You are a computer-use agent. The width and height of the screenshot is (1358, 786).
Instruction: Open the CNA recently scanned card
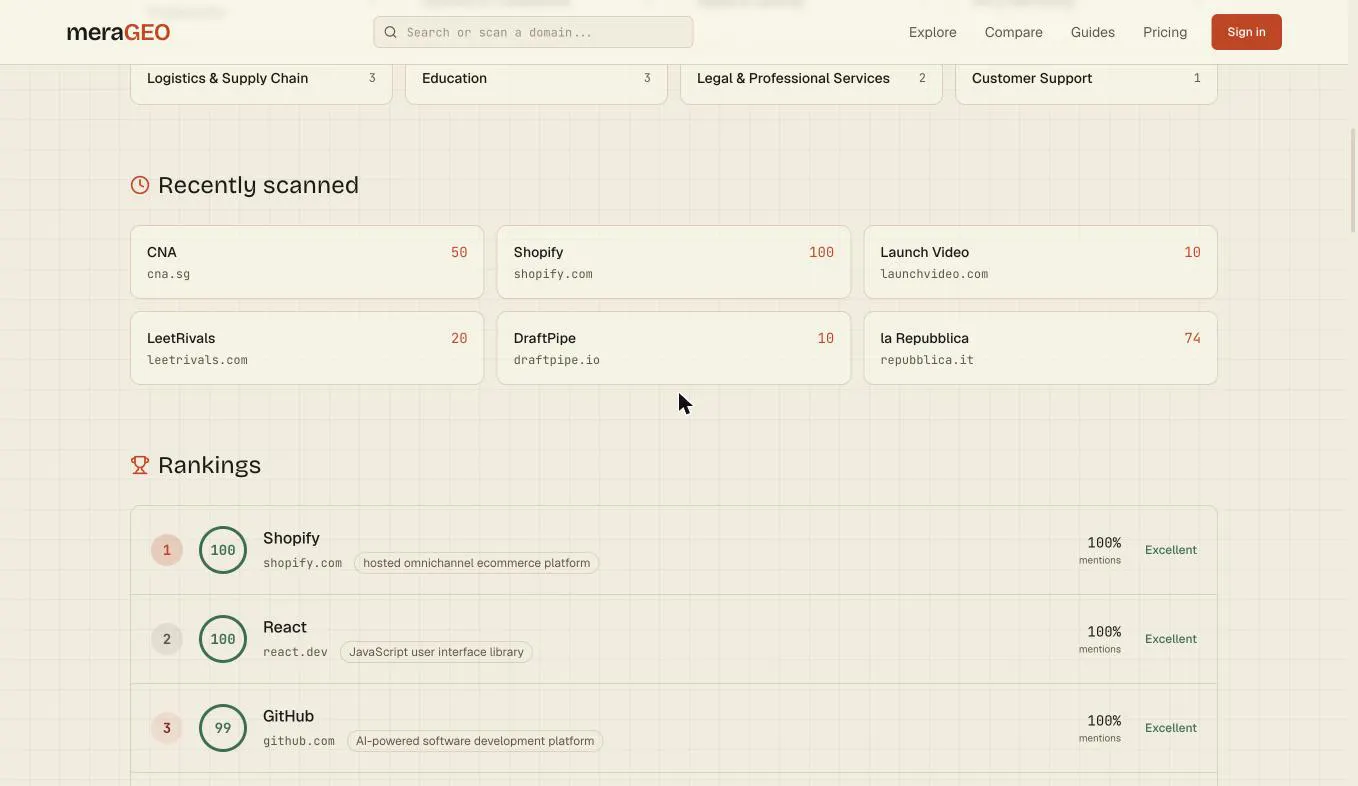tap(307, 262)
